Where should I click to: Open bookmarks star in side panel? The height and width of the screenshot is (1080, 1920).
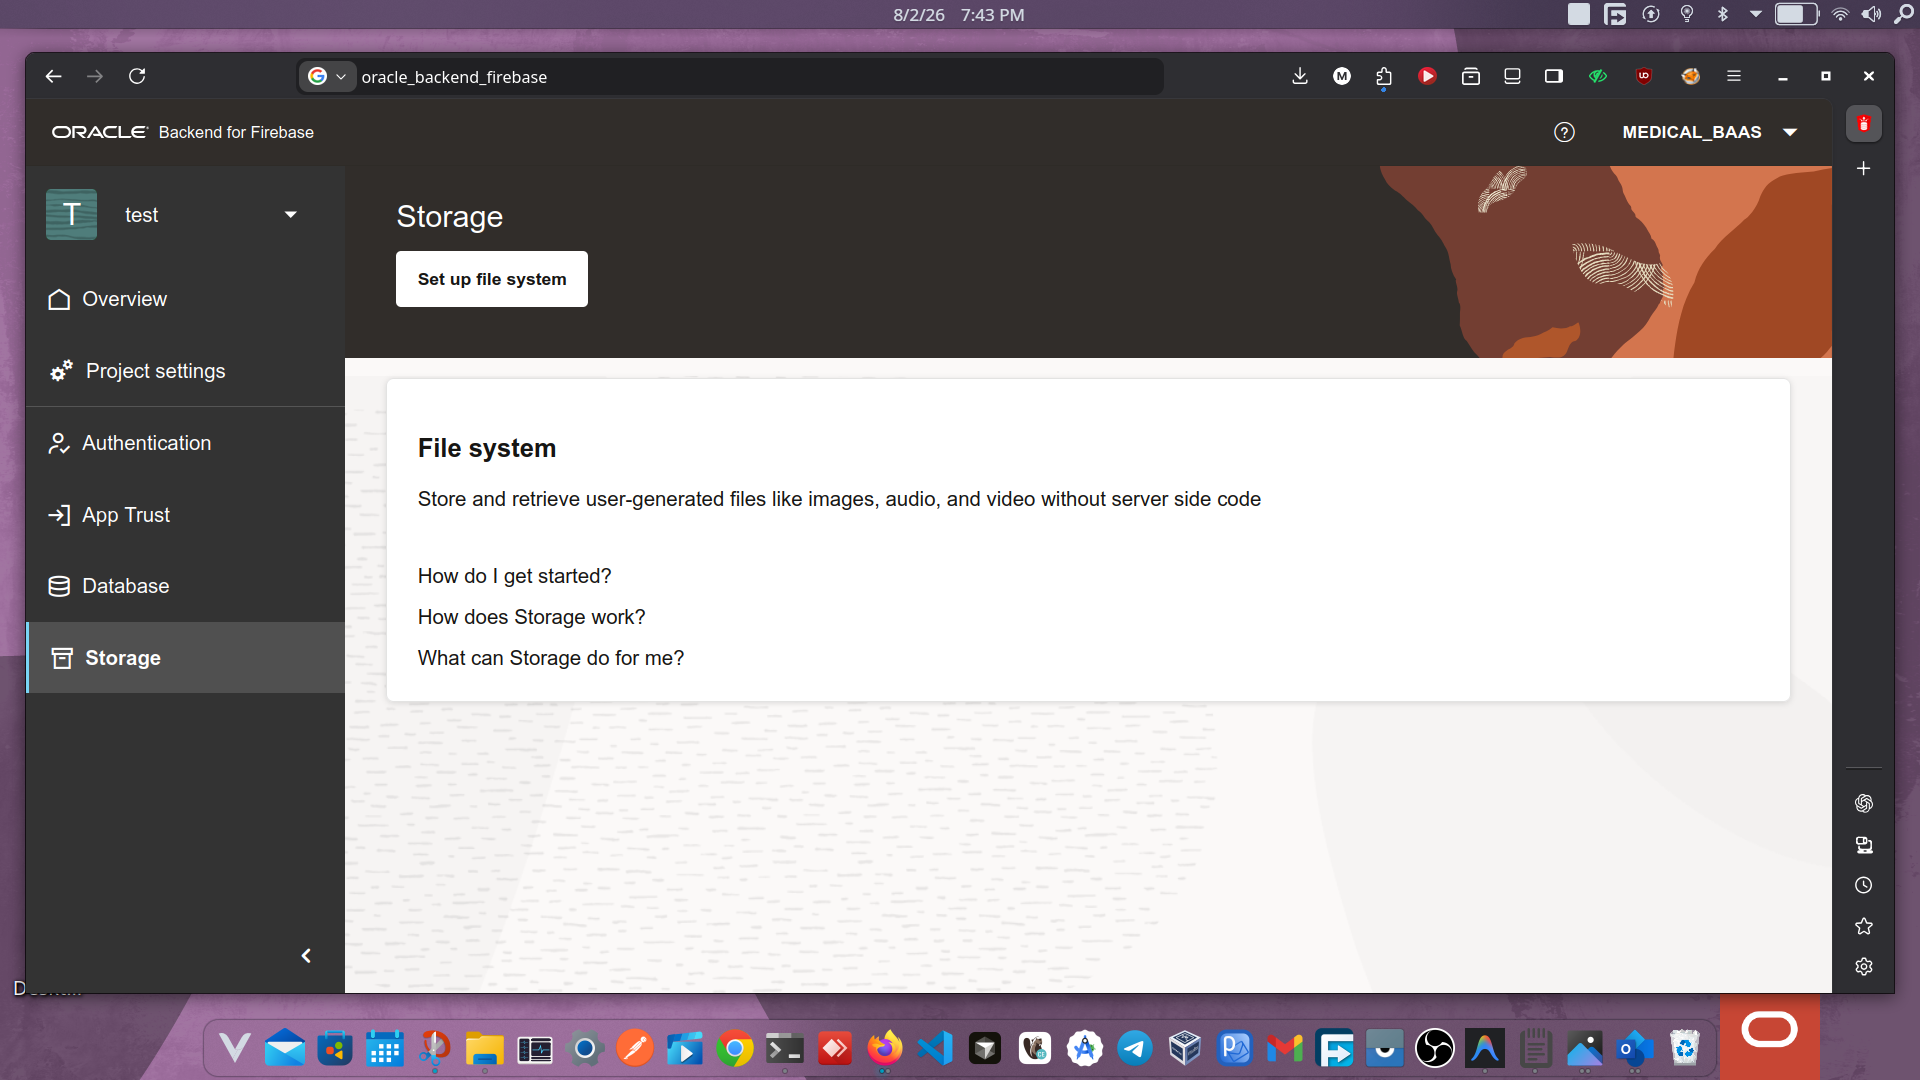tap(1864, 926)
